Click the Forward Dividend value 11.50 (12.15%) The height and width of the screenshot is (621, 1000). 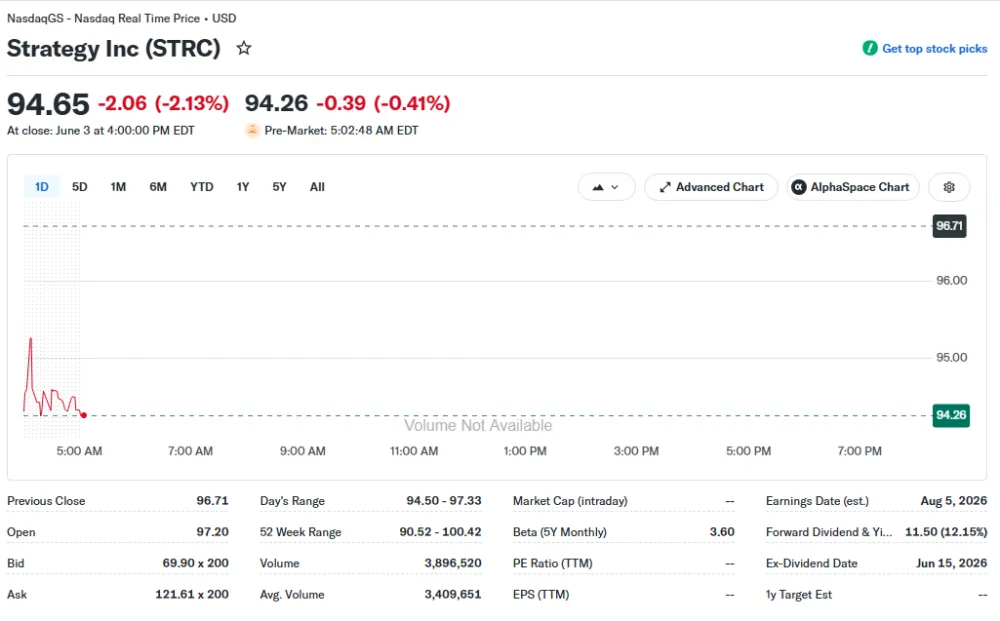point(946,531)
